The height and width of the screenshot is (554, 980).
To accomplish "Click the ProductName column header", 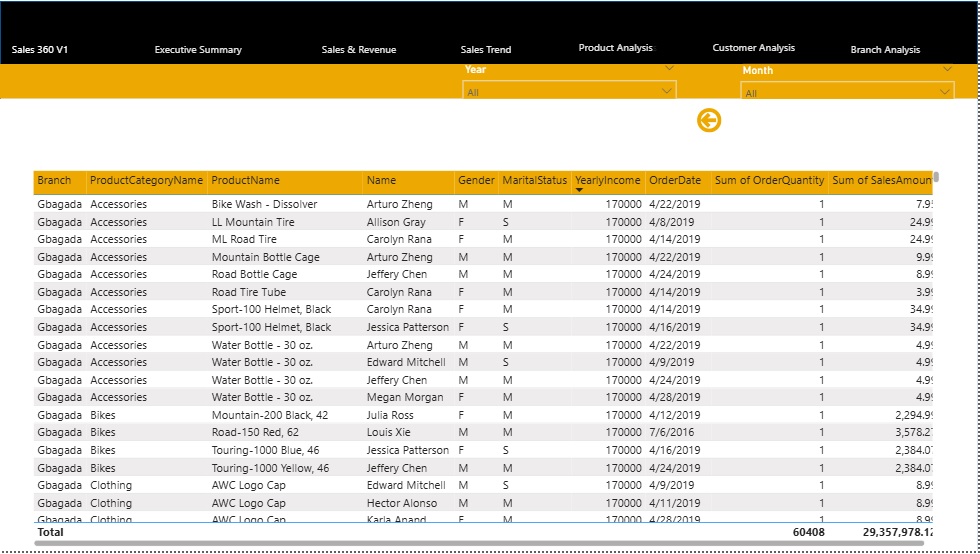I will (245, 181).
